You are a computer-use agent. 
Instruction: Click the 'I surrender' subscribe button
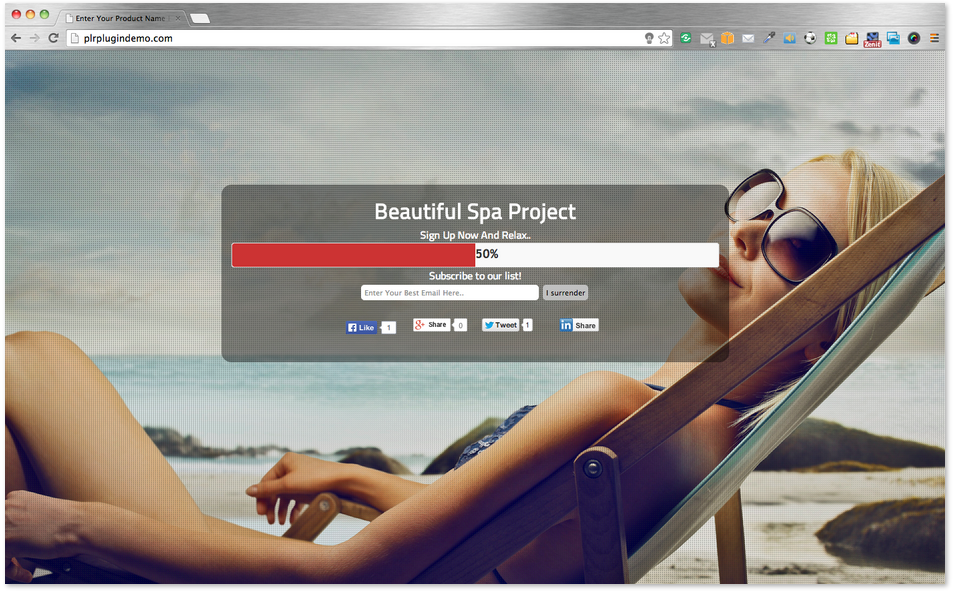click(565, 293)
